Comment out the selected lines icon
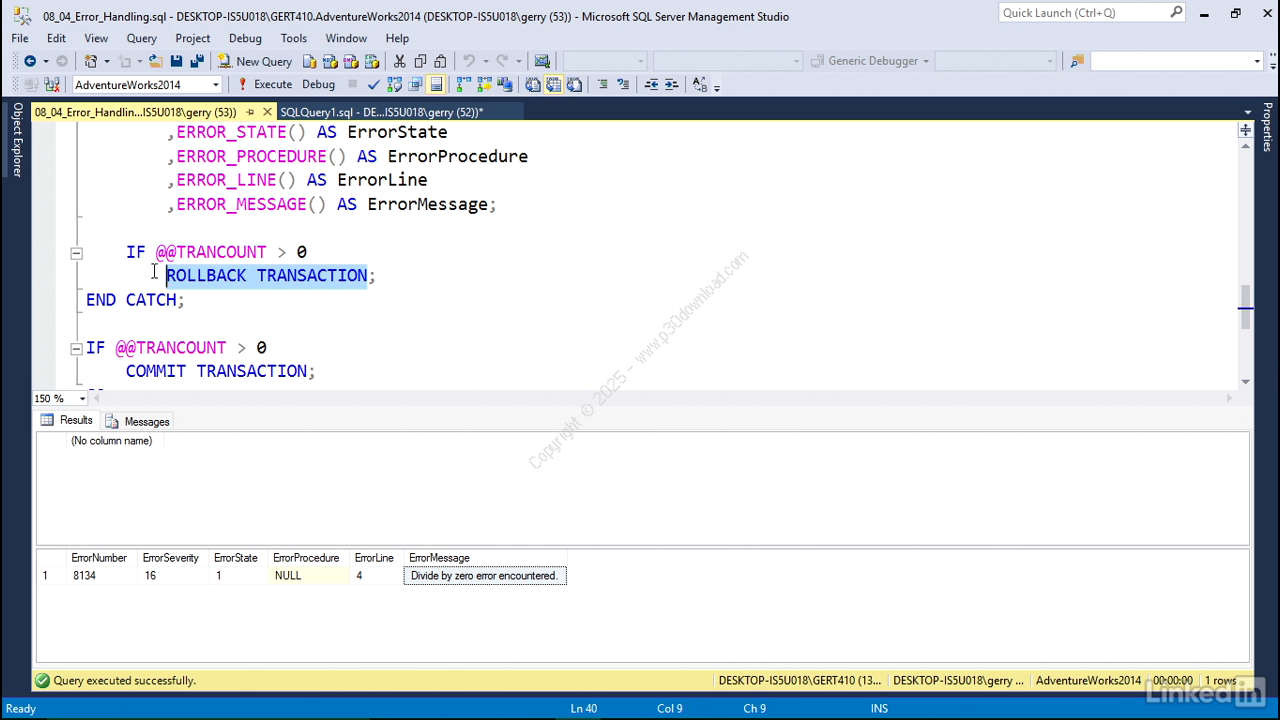The image size is (1280, 720). click(x=602, y=84)
